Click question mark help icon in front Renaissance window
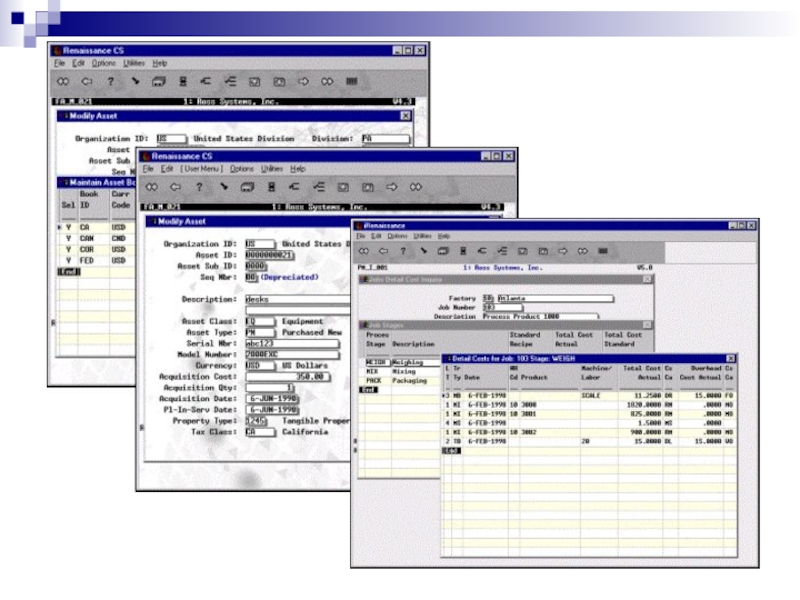Viewport: 800px width, 600px height. 403,251
